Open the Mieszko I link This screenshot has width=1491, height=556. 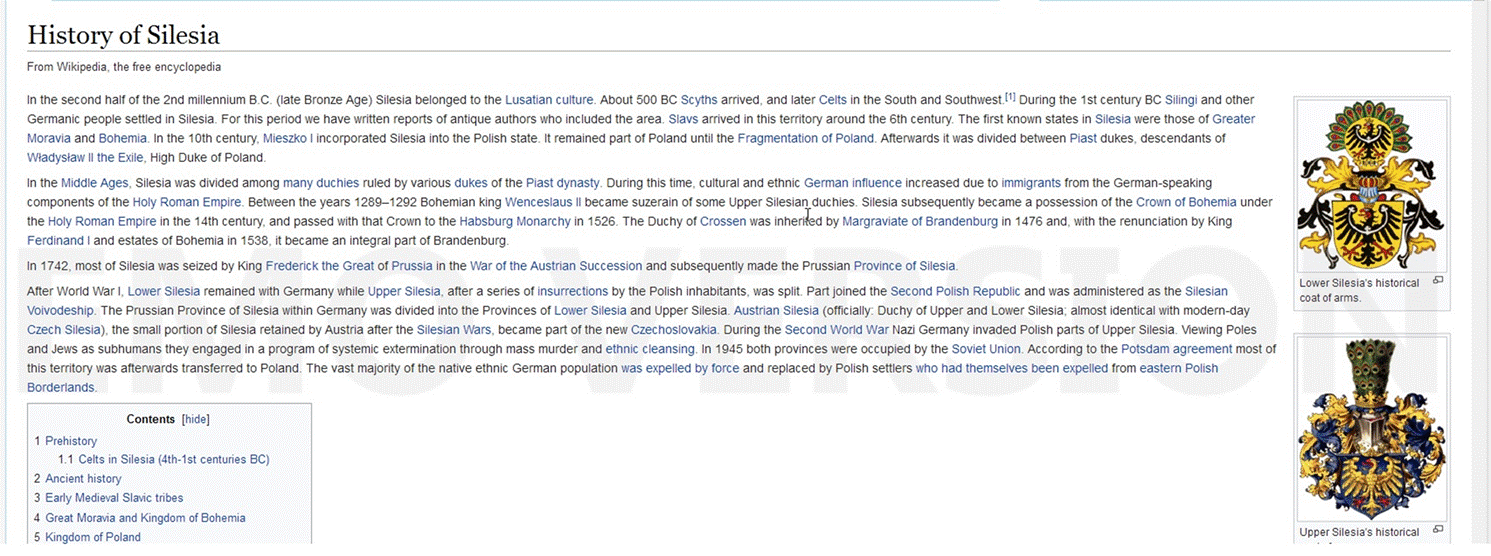tap(288, 138)
